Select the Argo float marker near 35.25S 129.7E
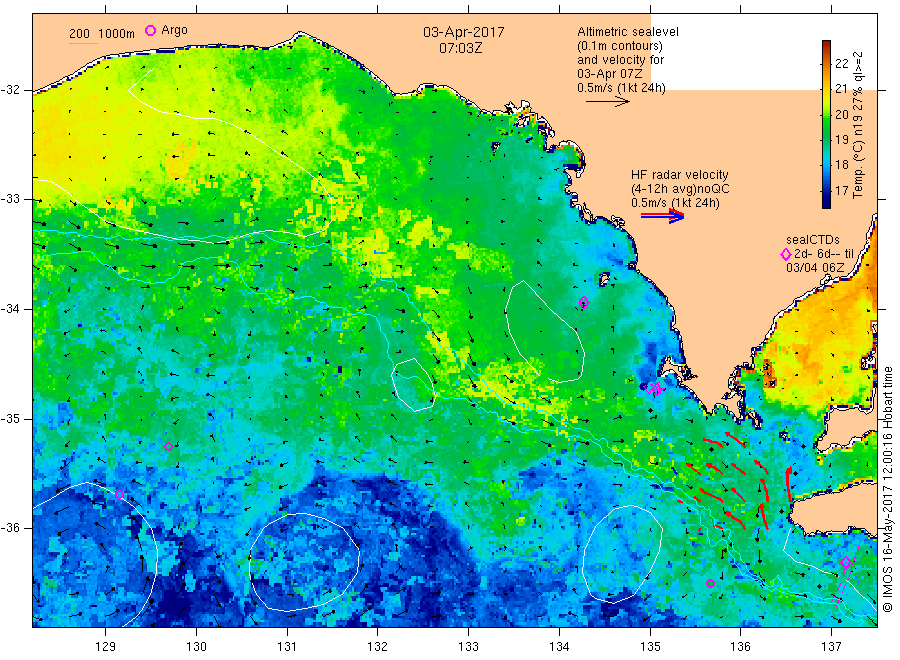Screen dimensions: 900x660 [x=168, y=447]
